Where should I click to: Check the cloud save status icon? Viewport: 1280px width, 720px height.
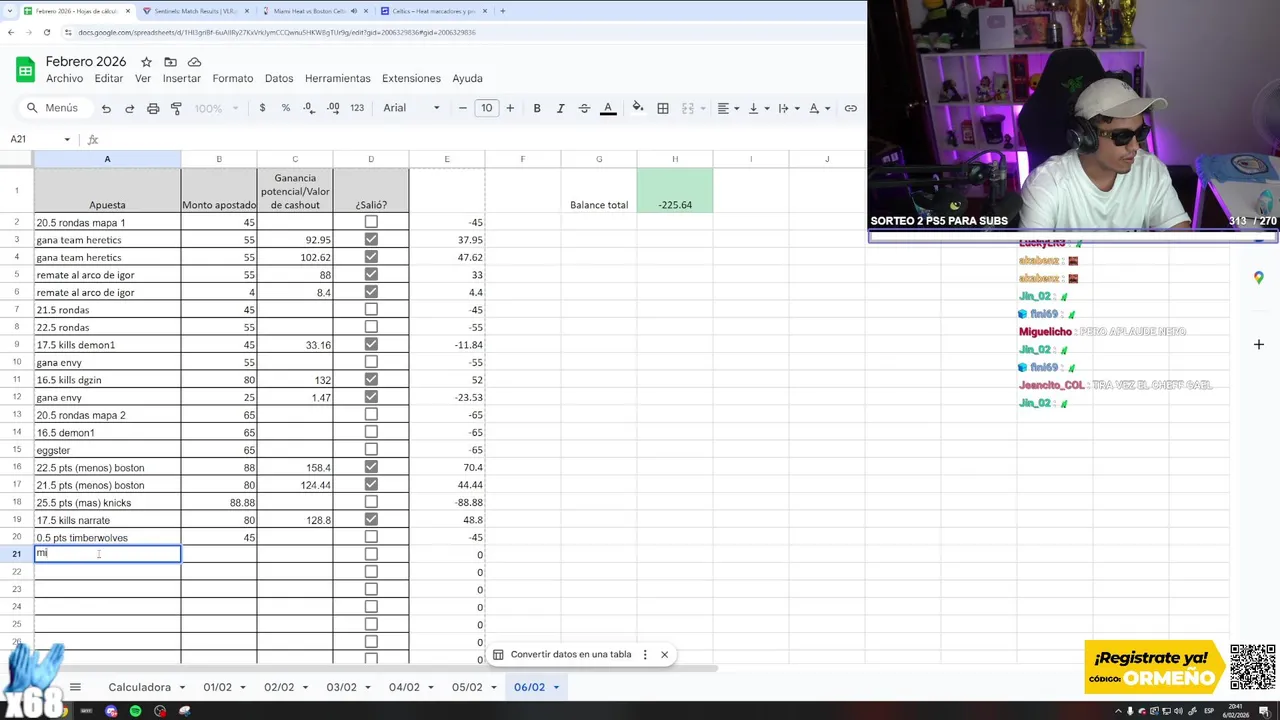(194, 62)
